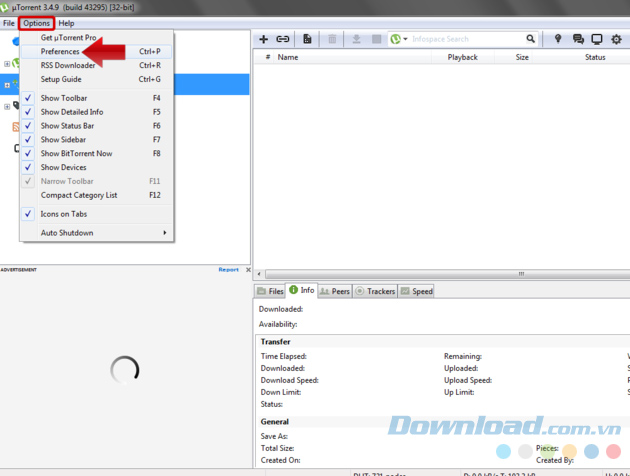630x476 pixels.
Task: Click the Stop square toolbar icon
Action: coord(376,39)
